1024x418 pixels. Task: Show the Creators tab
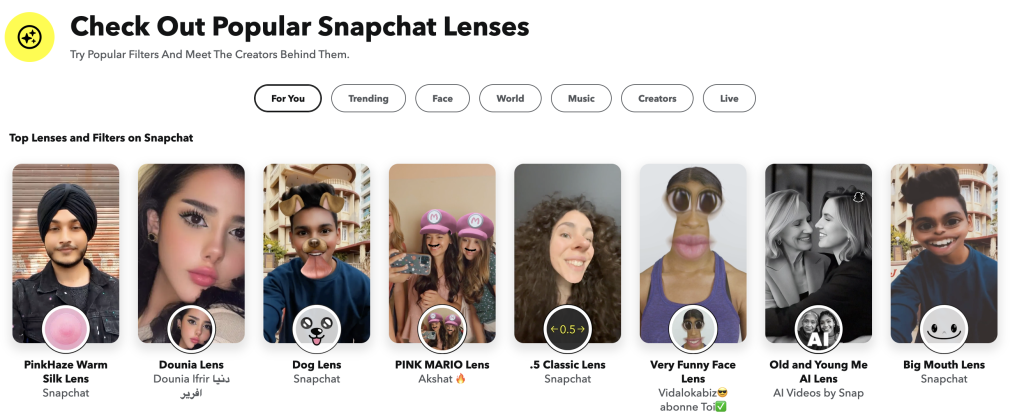pos(657,99)
